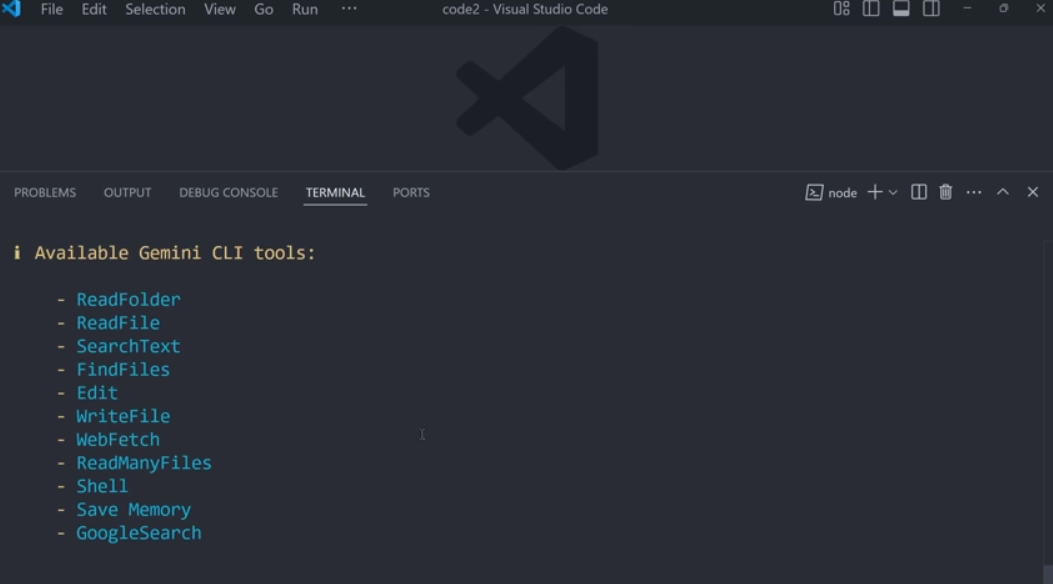
Task: Click the node terminal shell icon
Action: click(x=814, y=193)
